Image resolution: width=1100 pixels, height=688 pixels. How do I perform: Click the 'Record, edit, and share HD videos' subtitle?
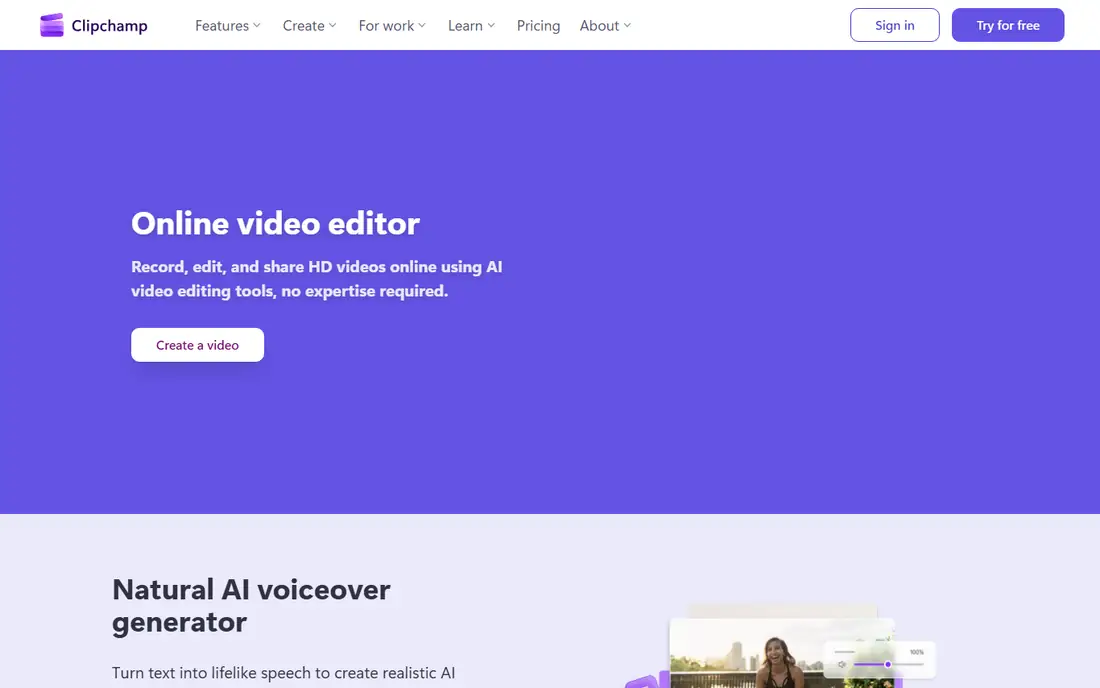[316, 279]
